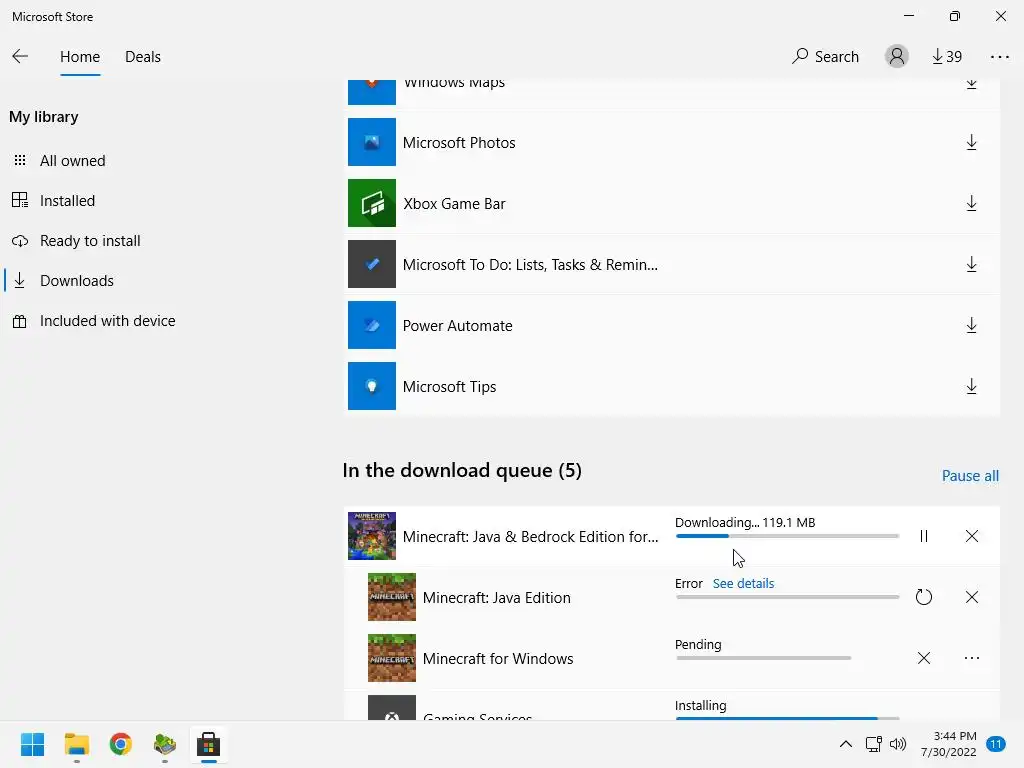This screenshot has width=1024, height=768.
Task: Open File Explorer from the taskbar
Action: pos(76,744)
